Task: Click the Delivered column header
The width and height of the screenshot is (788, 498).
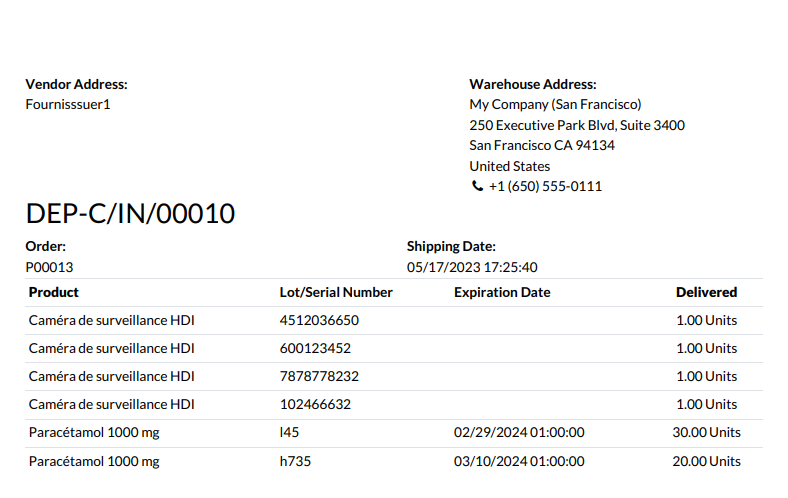Action: 706,292
